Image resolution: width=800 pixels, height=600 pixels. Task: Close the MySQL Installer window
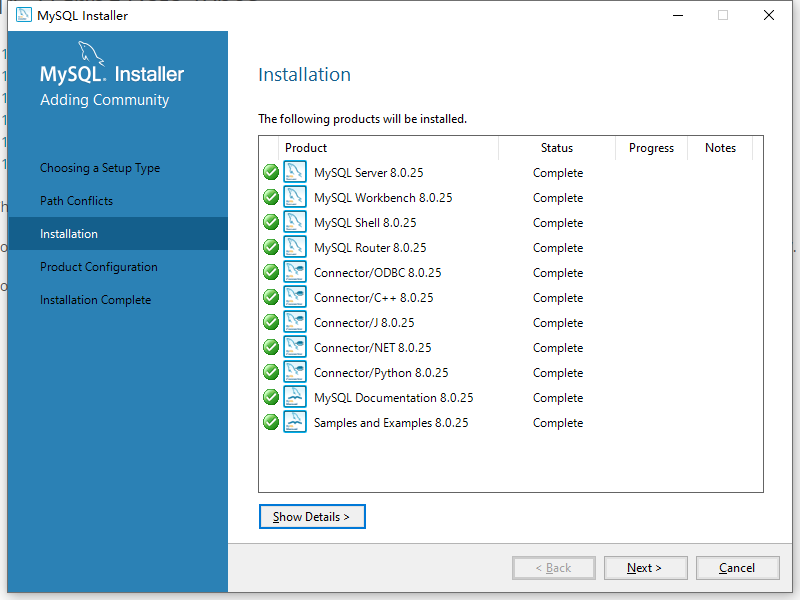(x=769, y=15)
